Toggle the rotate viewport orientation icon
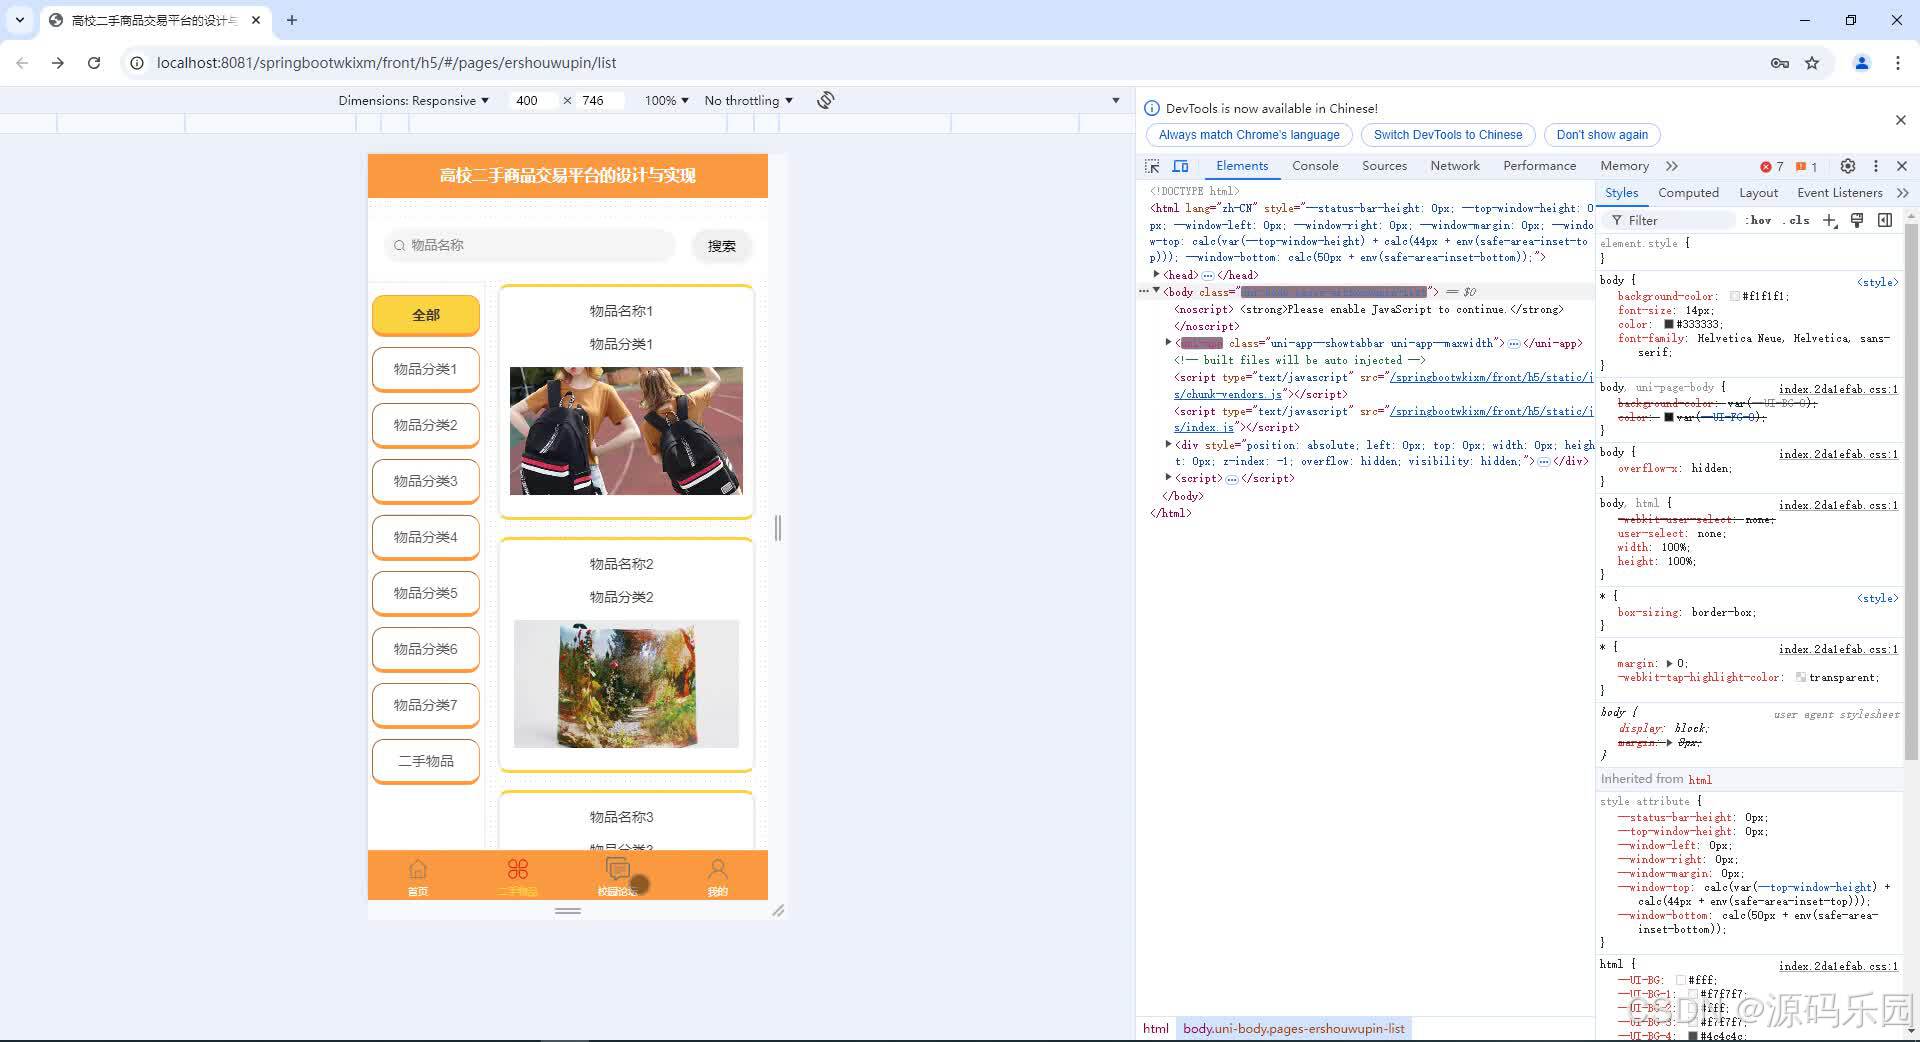This screenshot has height=1042, width=1920. point(825,100)
